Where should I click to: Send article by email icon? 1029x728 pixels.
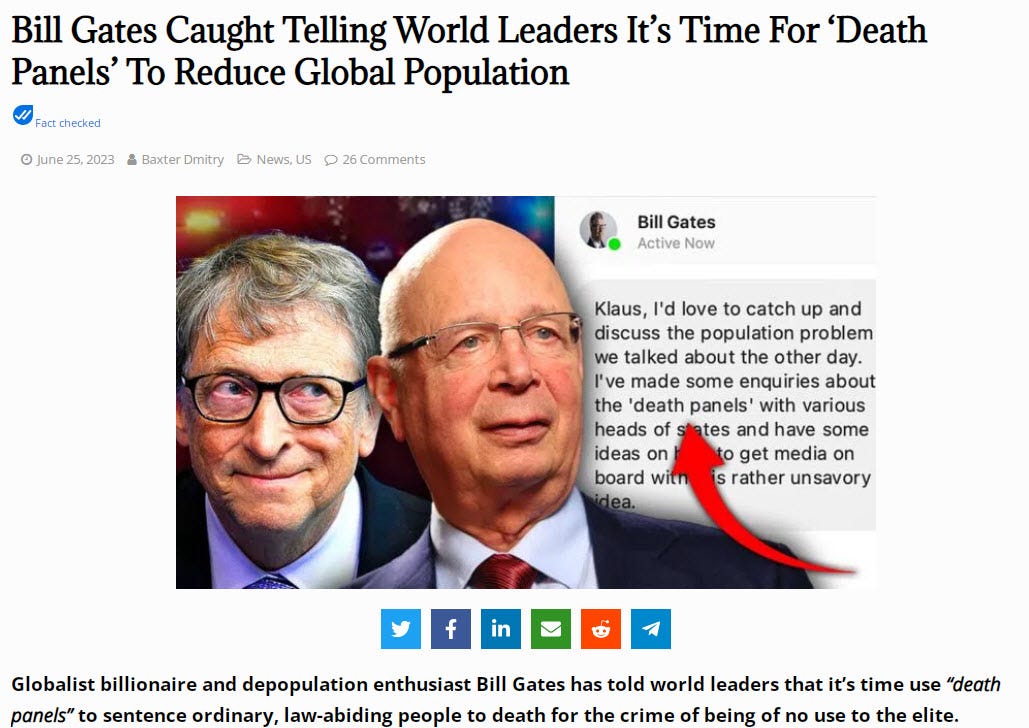click(551, 629)
